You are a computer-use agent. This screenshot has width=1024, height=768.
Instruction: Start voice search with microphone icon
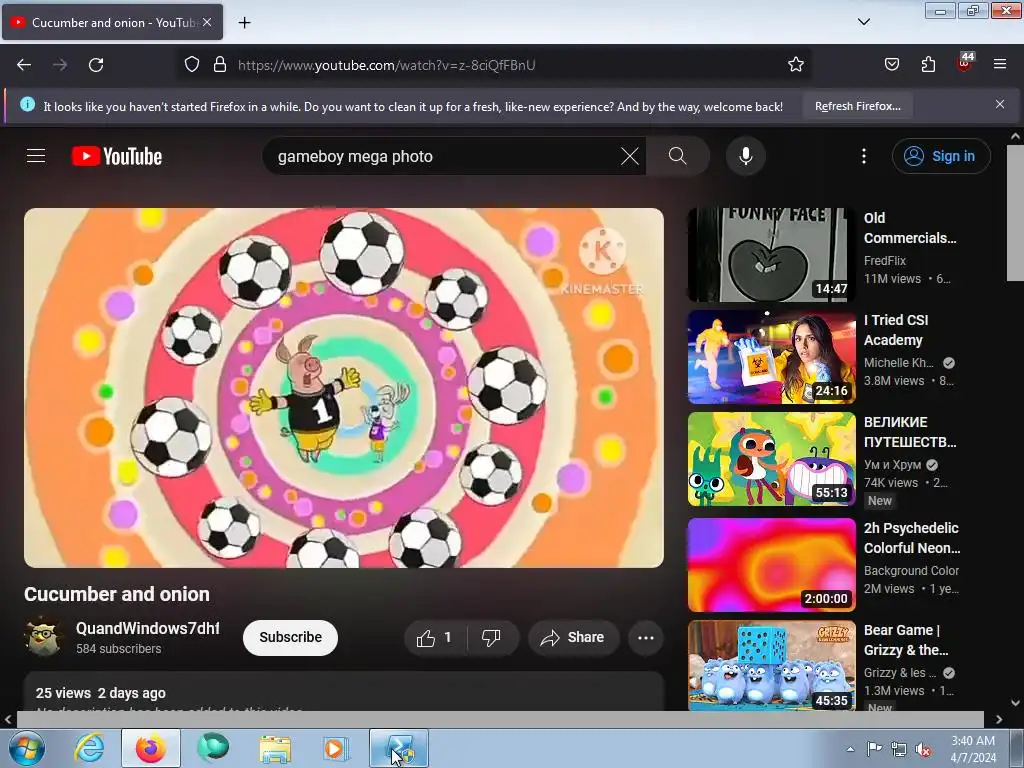pyautogui.click(x=746, y=156)
